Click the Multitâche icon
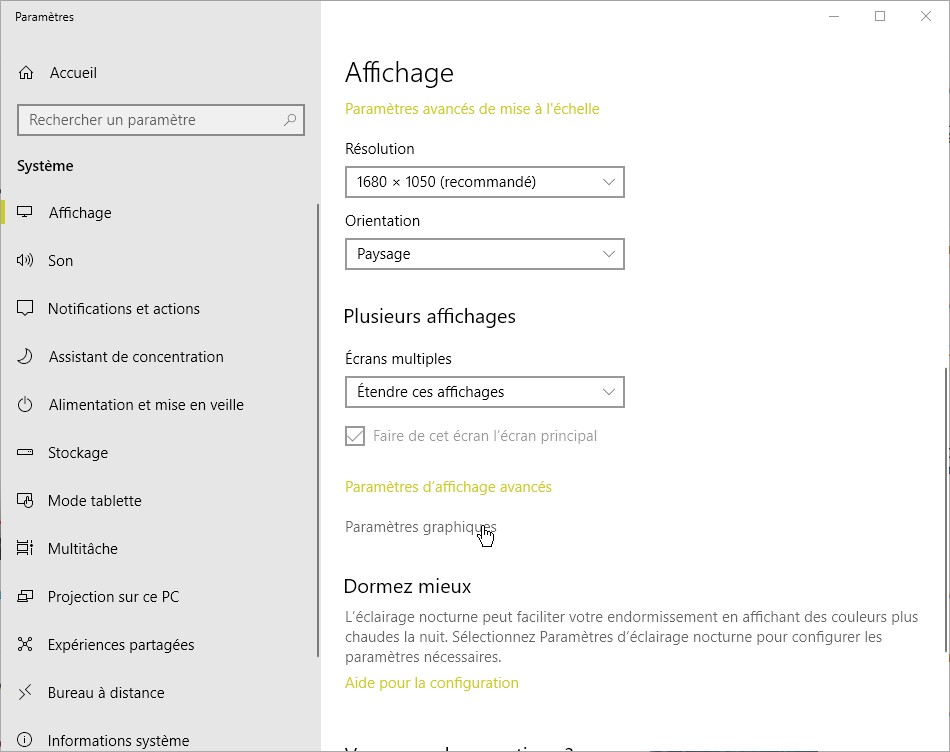The height and width of the screenshot is (752, 950). click(26, 549)
